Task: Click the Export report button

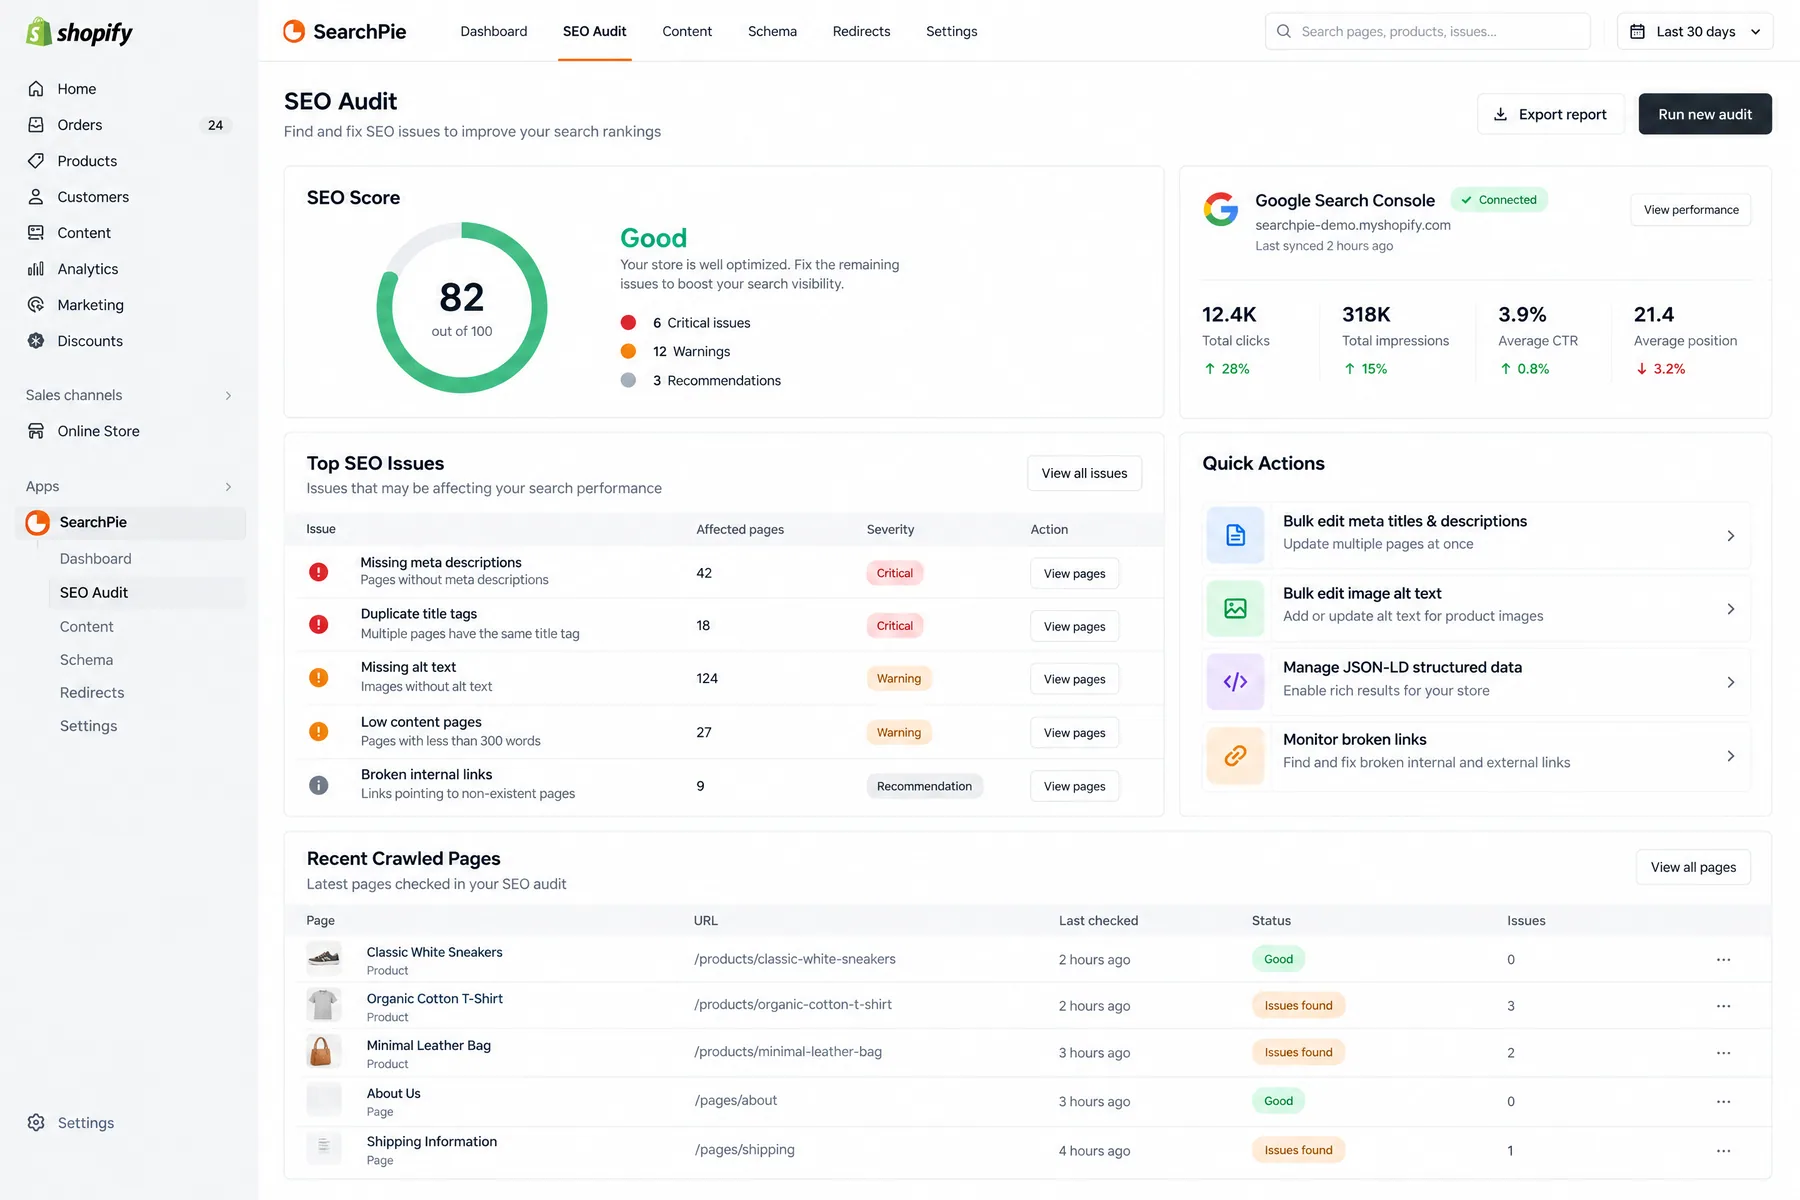Action: [x=1550, y=114]
